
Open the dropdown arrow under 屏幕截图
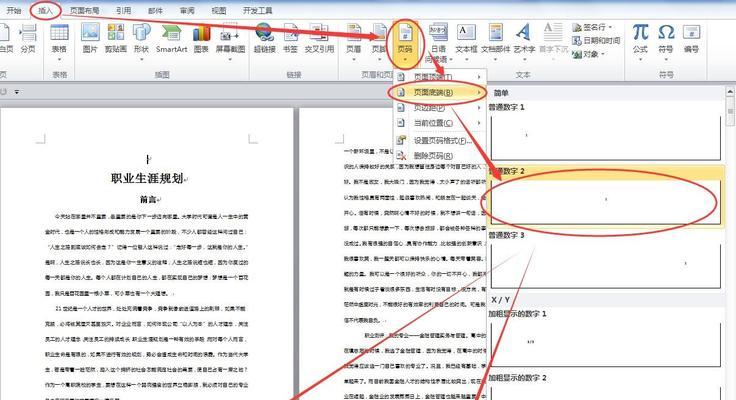pos(230,60)
